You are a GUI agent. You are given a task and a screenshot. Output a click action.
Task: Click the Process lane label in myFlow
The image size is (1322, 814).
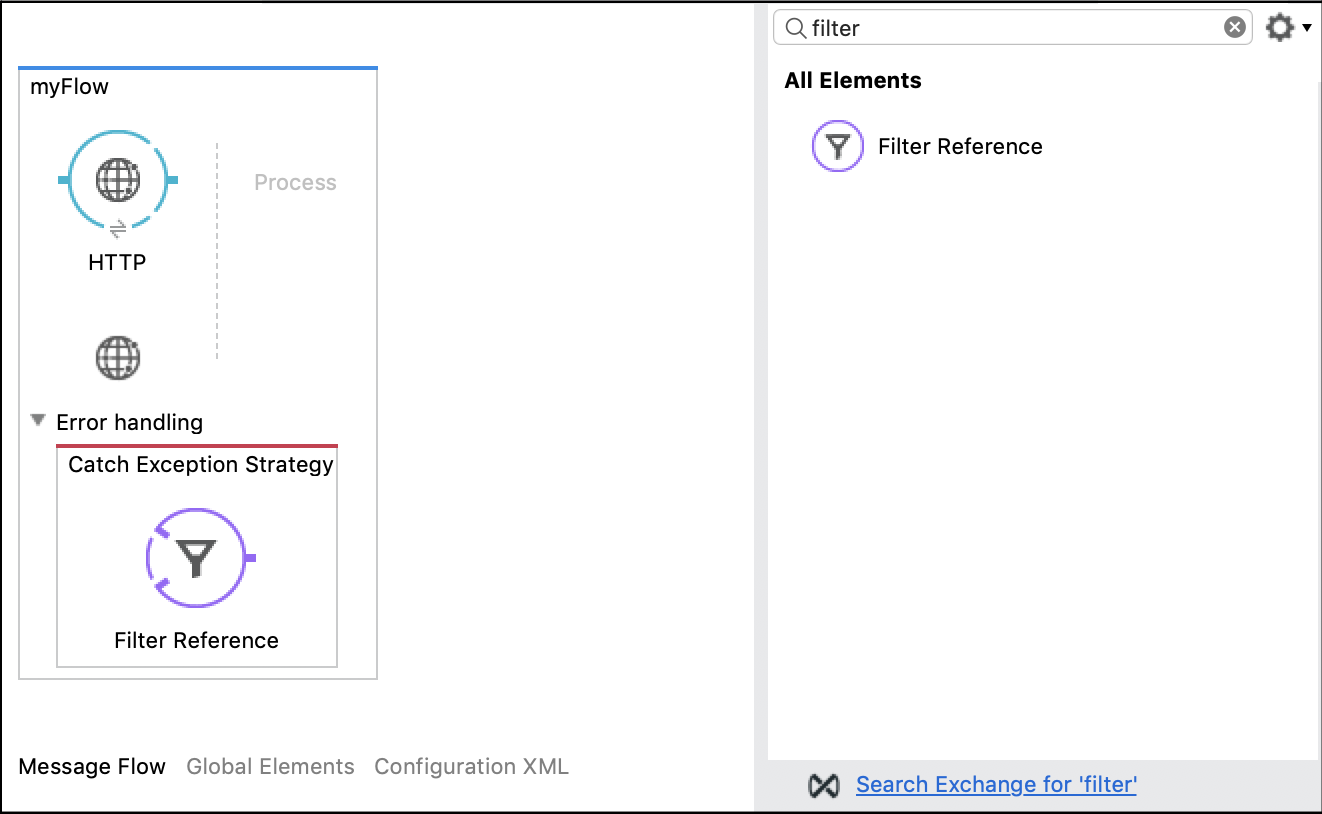tap(294, 182)
